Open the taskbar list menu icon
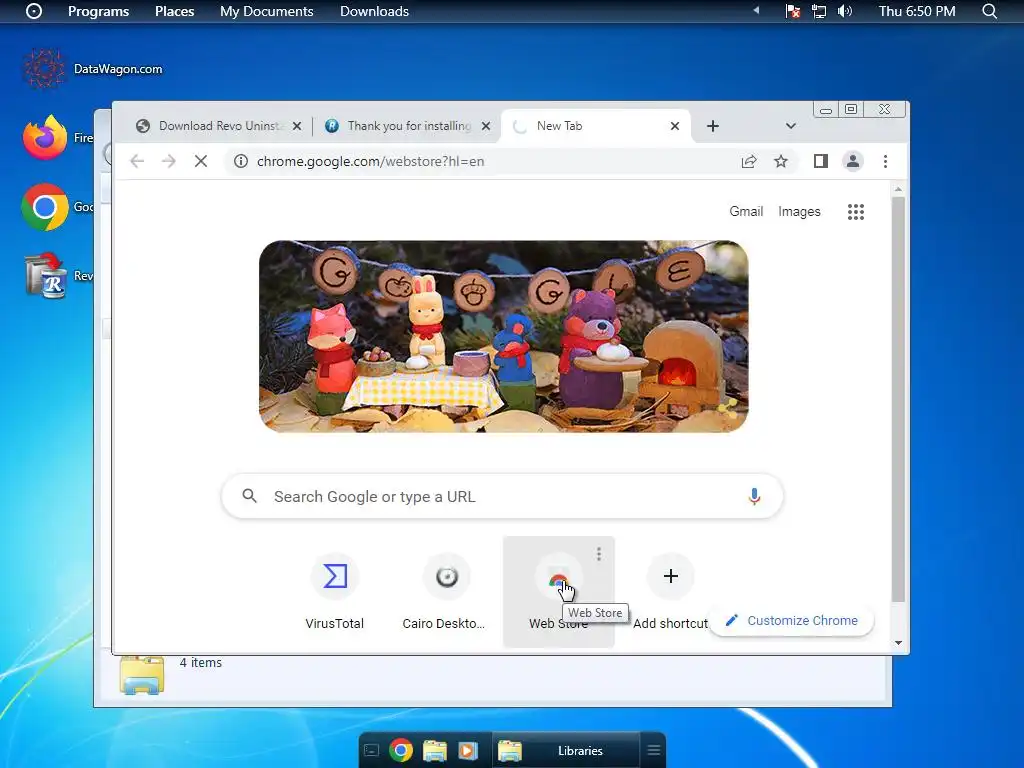Screen dimensions: 1024x768 (x=654, y=750)
